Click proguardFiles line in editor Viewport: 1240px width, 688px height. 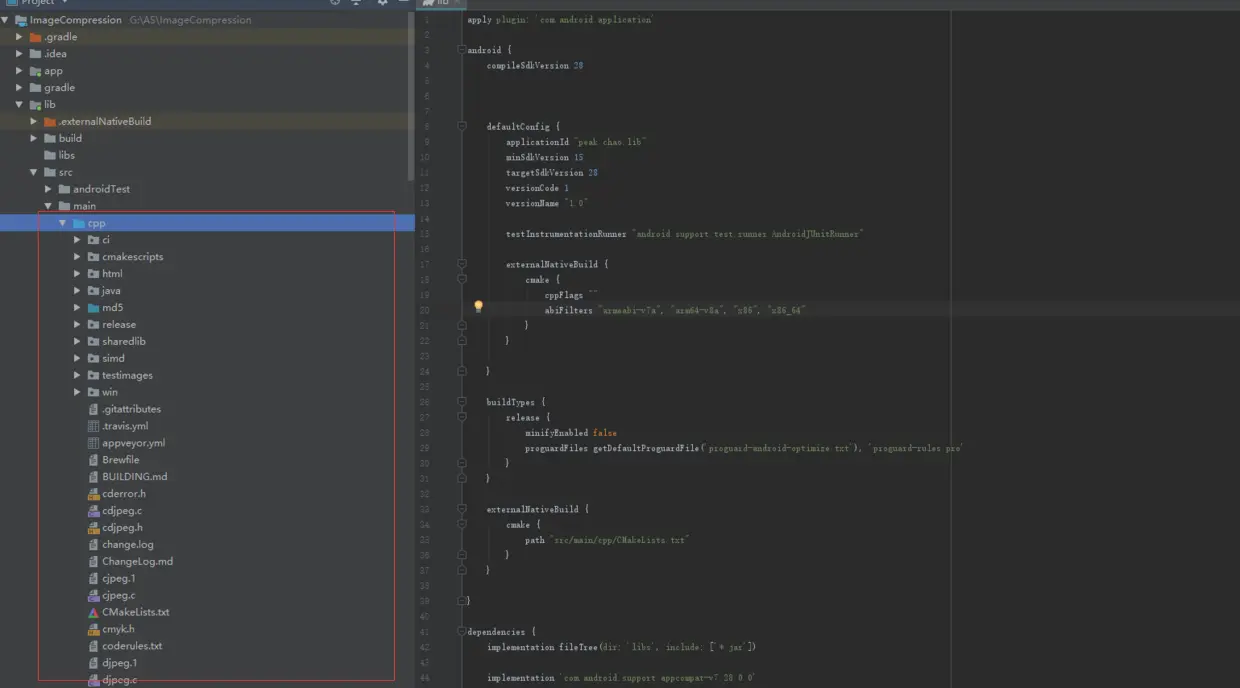[744, 448]
